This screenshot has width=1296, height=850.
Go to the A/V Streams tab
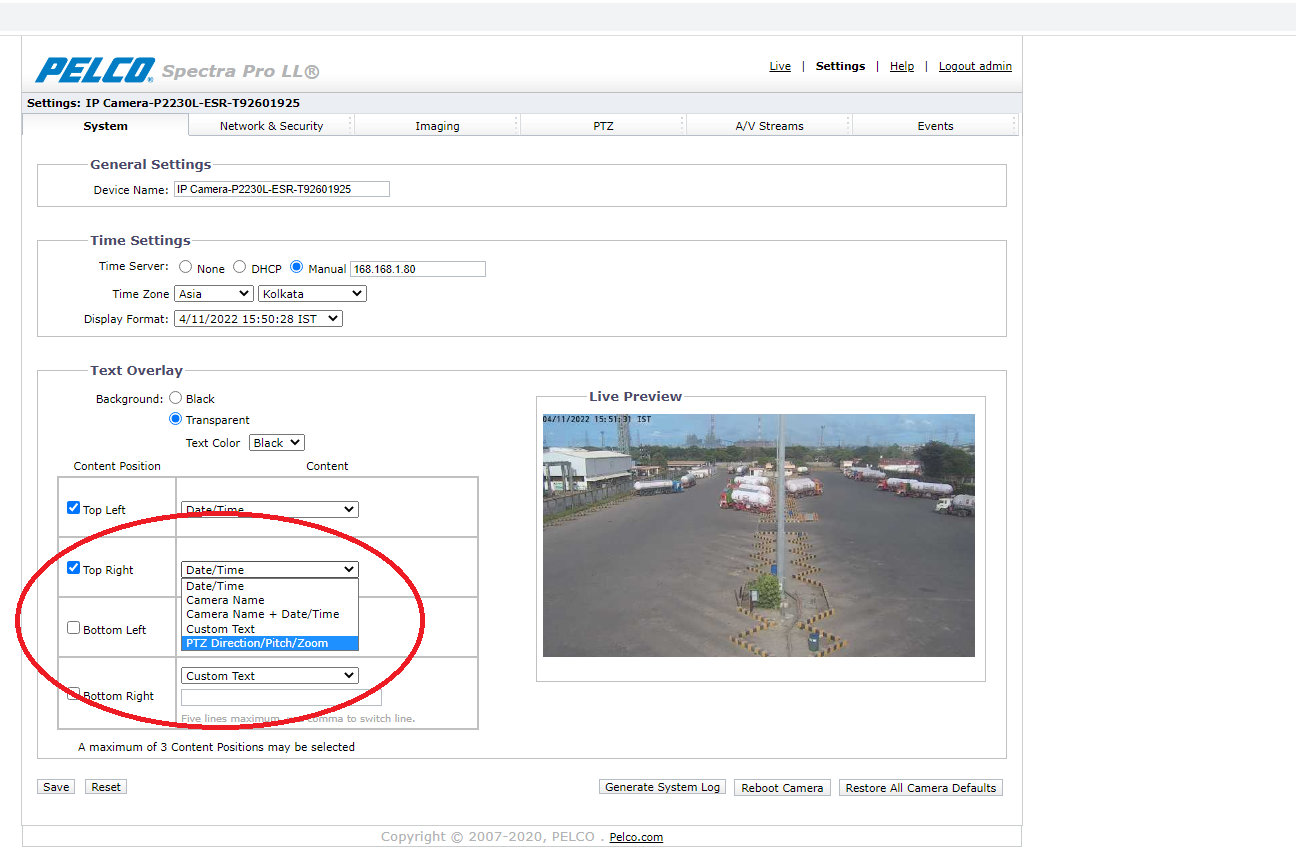coord(769,126)
